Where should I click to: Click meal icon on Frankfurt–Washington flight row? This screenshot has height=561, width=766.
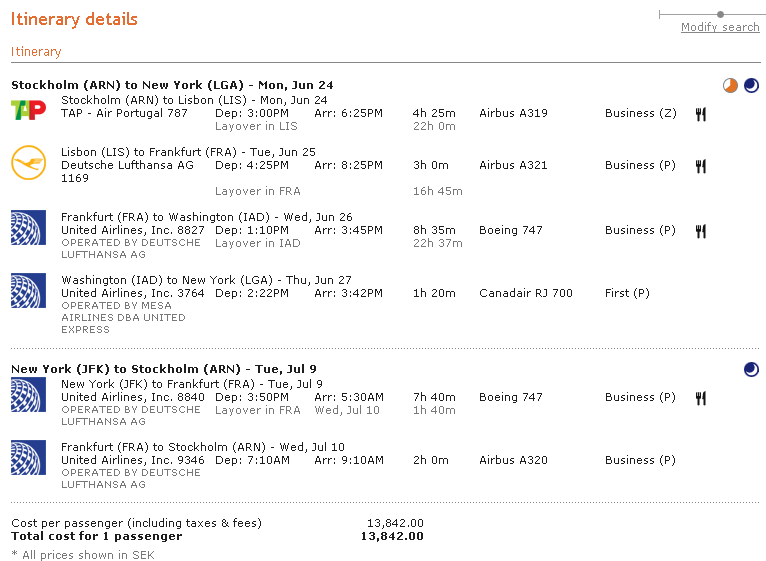coord(701,231)
